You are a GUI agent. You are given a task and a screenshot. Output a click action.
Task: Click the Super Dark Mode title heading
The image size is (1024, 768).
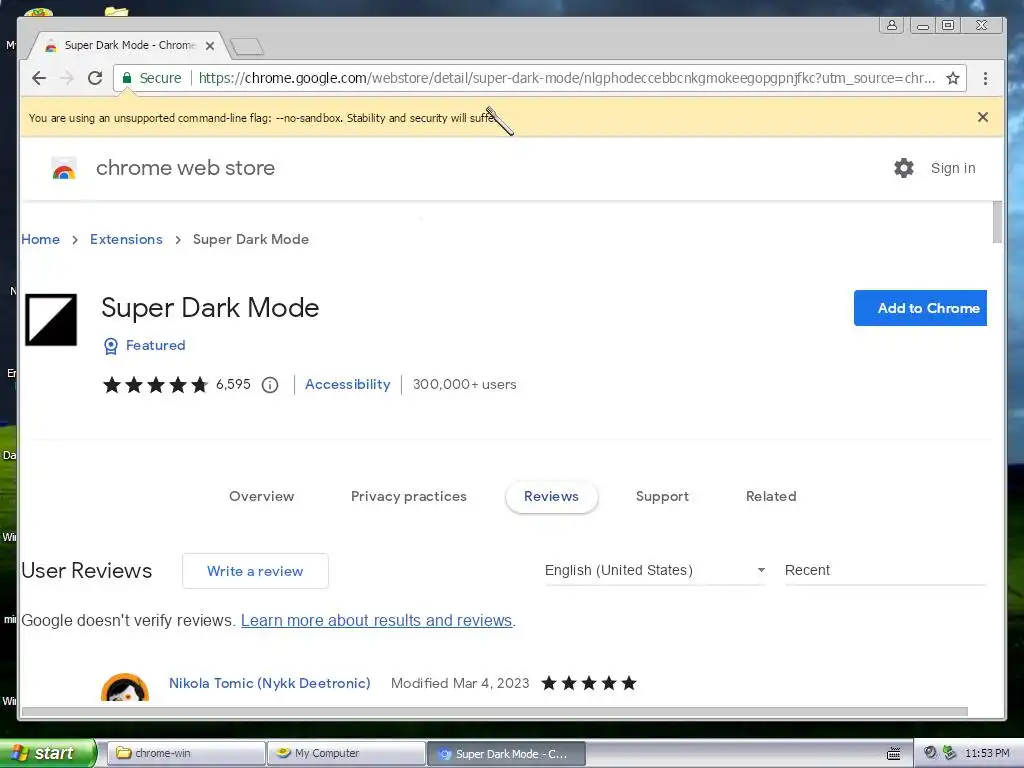click(210, 308)
